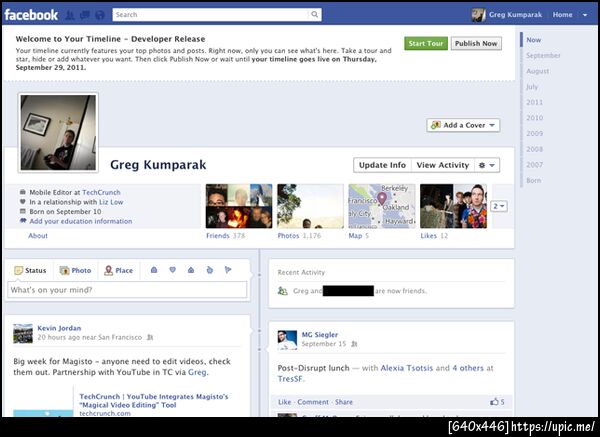Click the 4 others link
Viewport: 600px width, 437px height.
click(468, 368)
